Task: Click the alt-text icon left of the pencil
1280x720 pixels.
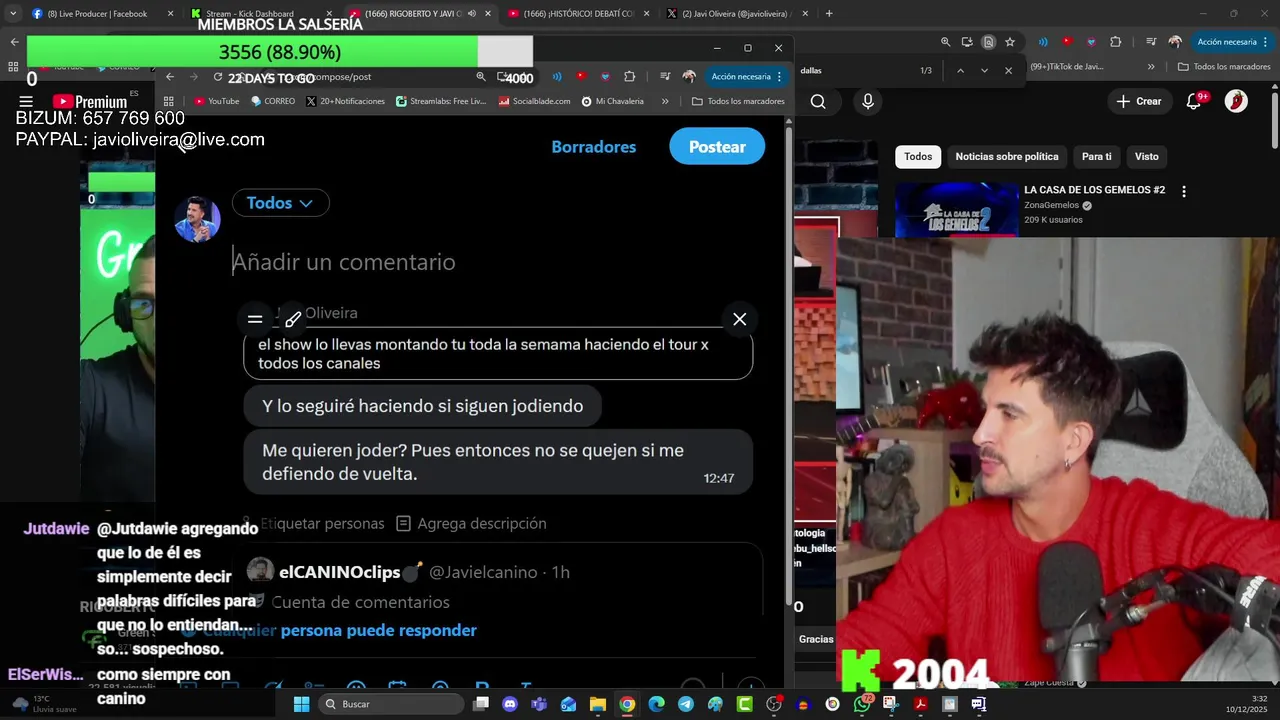Action: [x=255, y=319]
